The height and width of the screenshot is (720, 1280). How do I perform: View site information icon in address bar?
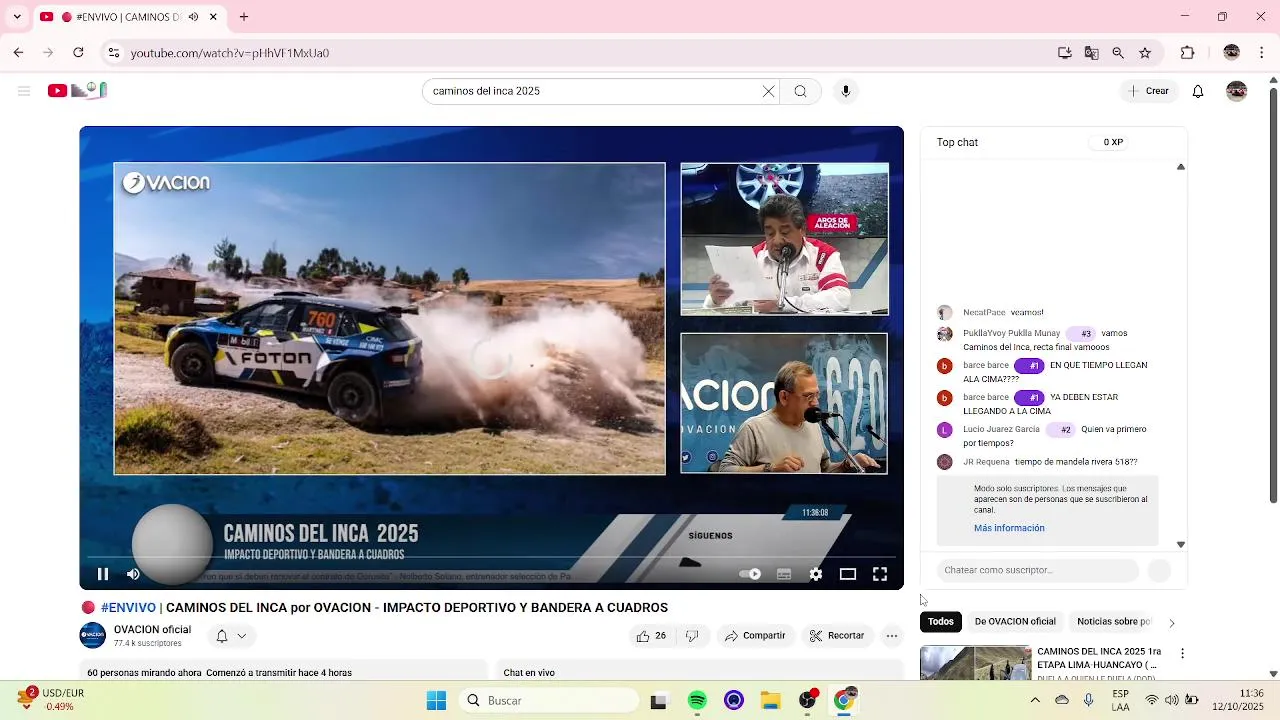click(x=114, y=53)
